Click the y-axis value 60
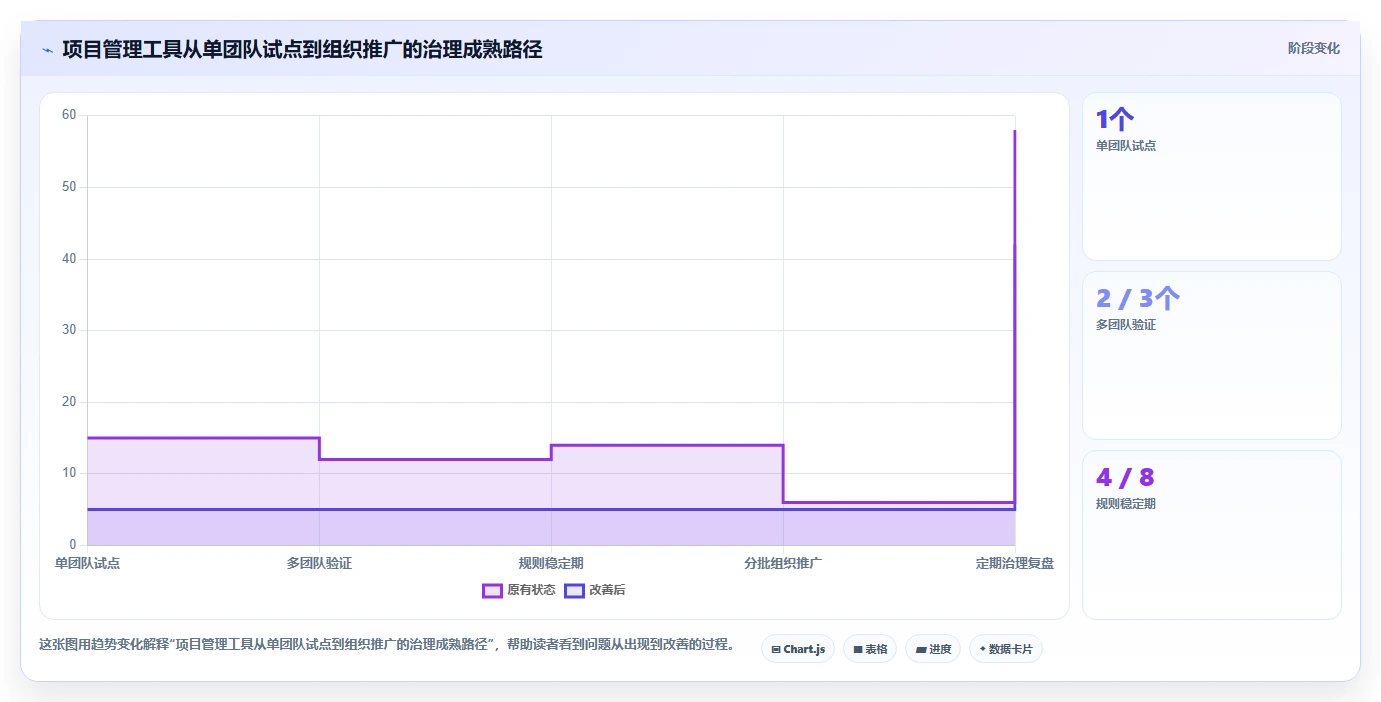This screenshot has width=1381, height=702. (69, 115)
